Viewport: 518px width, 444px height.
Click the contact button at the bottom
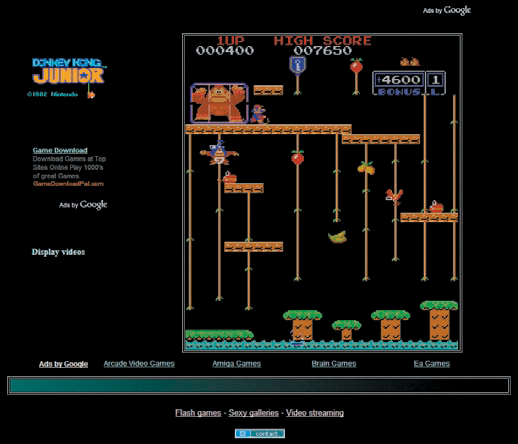click(260, 434)
